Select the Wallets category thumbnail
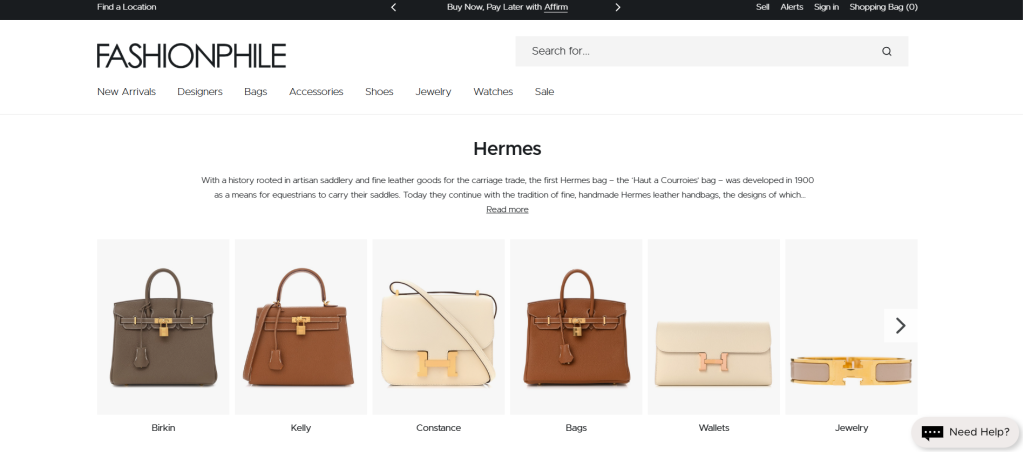This screenshot has width=1024, height=452. (x=714, y=327)
